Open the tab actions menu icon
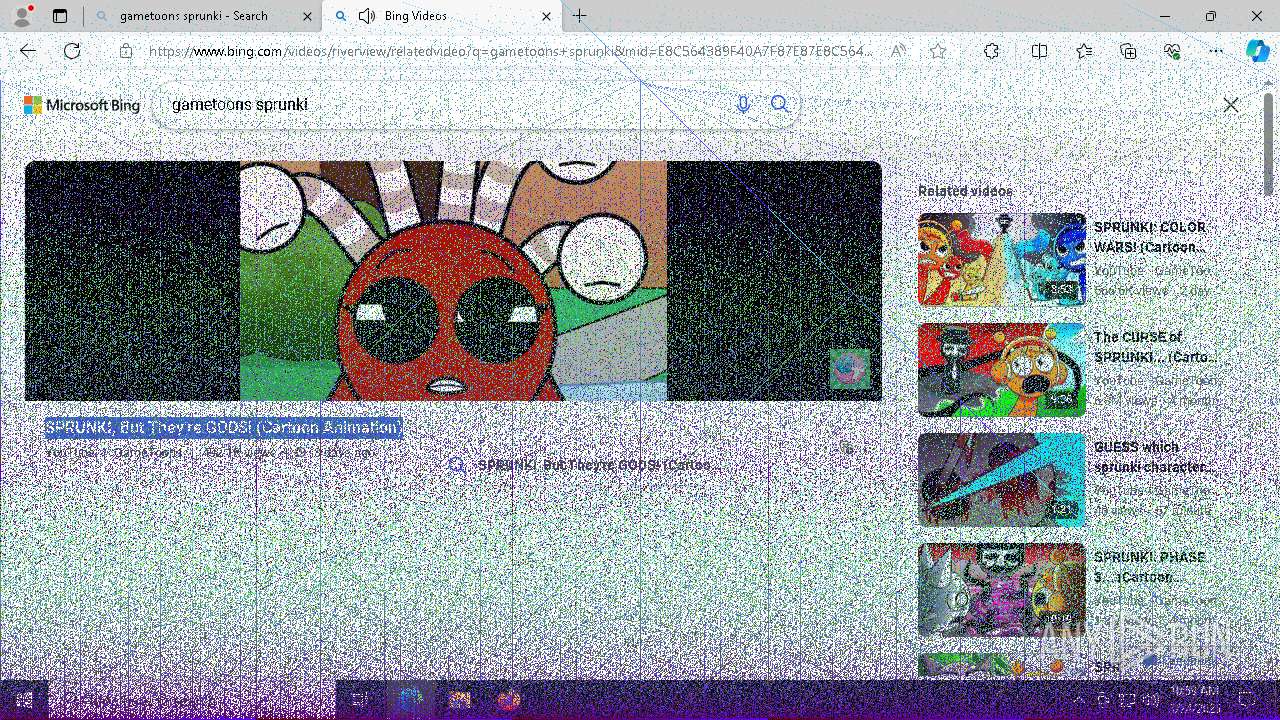Screen dimensions: 1280x720 tap(60, 16)
